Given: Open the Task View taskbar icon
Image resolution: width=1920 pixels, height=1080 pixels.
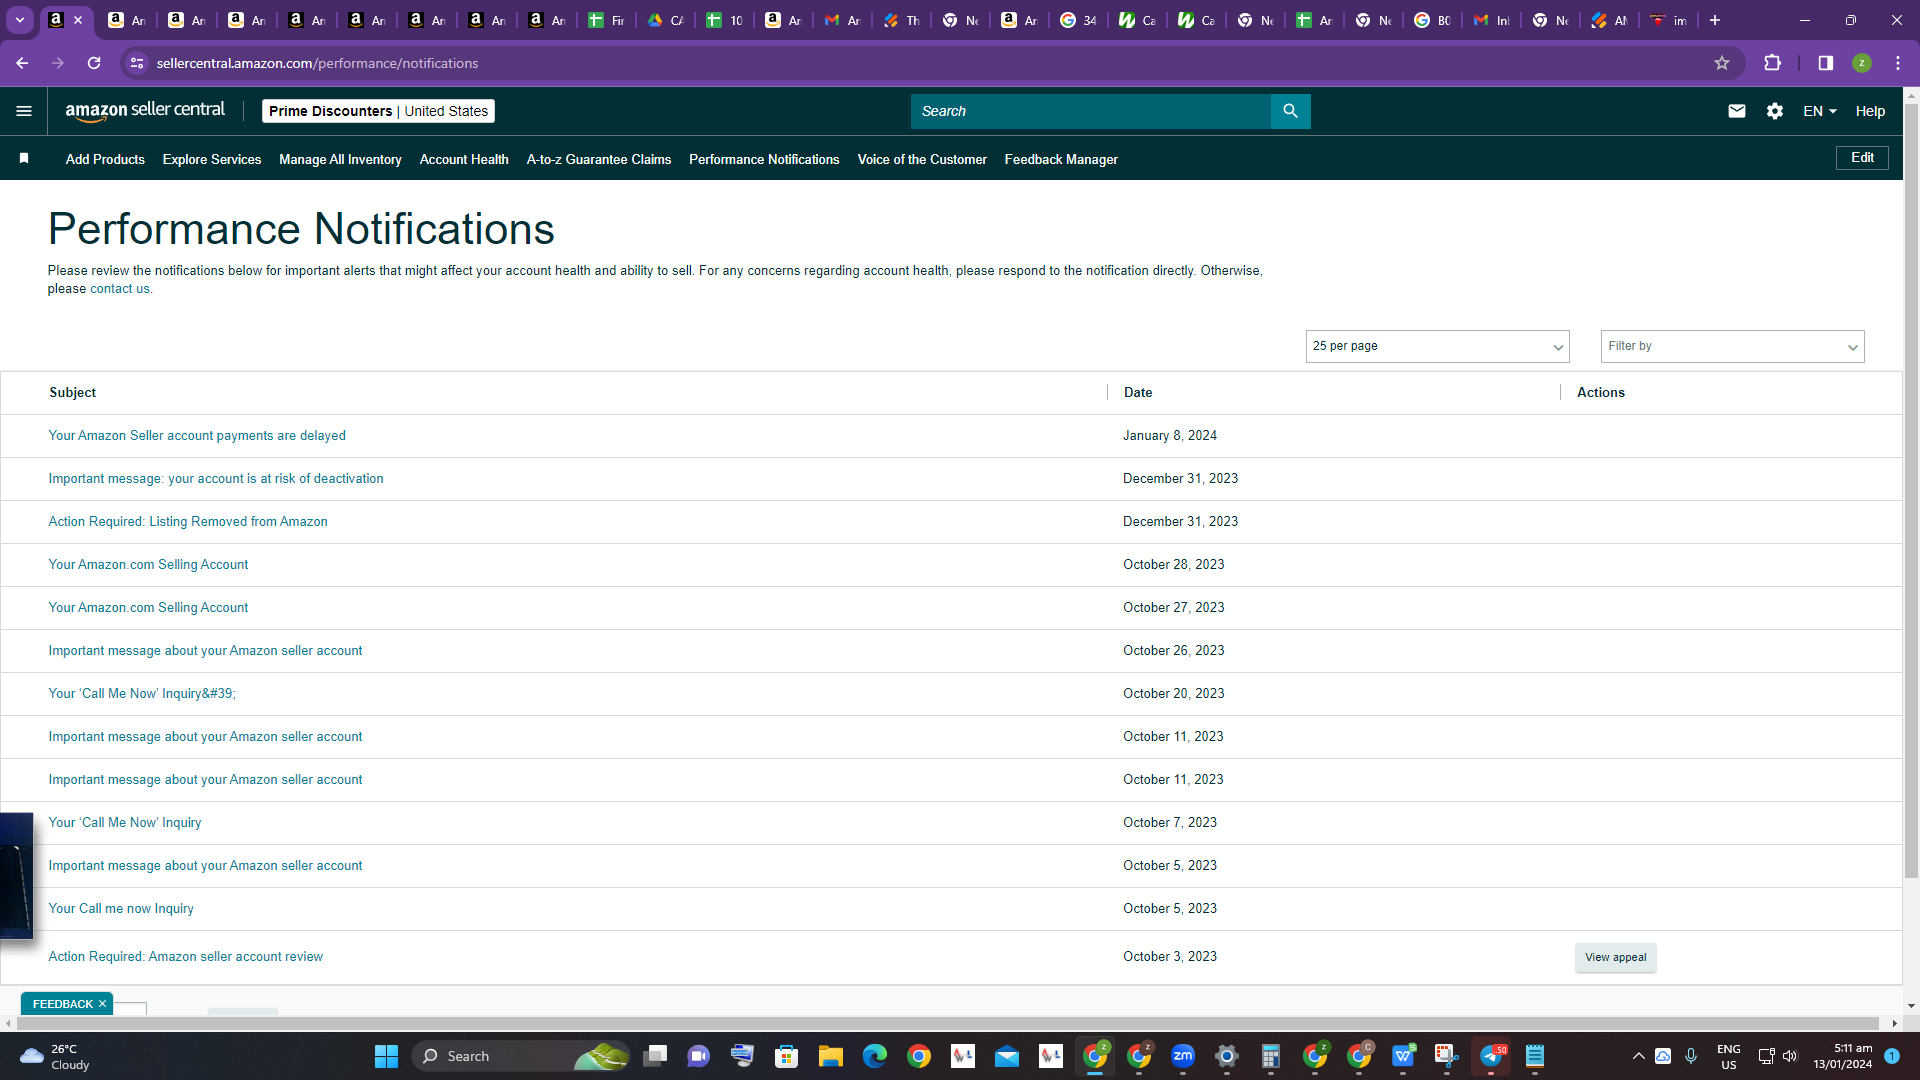Looking at the screenshot, I should (x=655, y=1056).
